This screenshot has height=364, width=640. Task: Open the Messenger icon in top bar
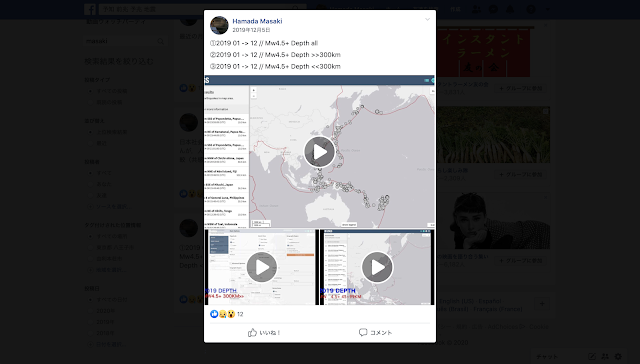[493, 9]
